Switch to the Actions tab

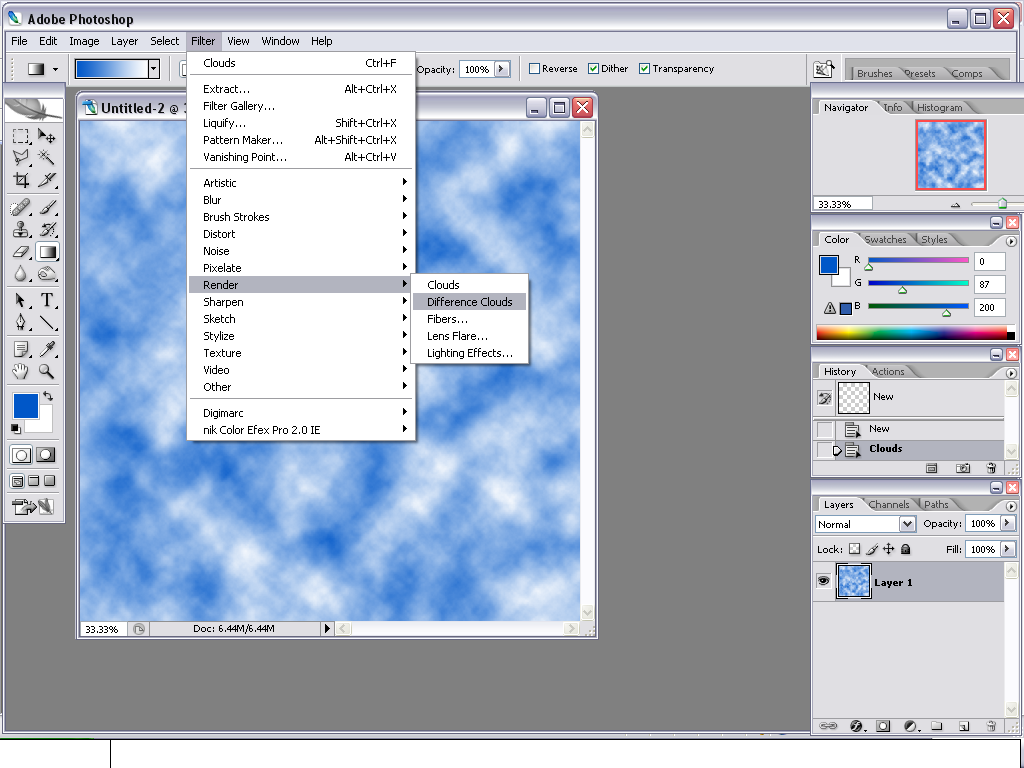click(x=888, y=371)
